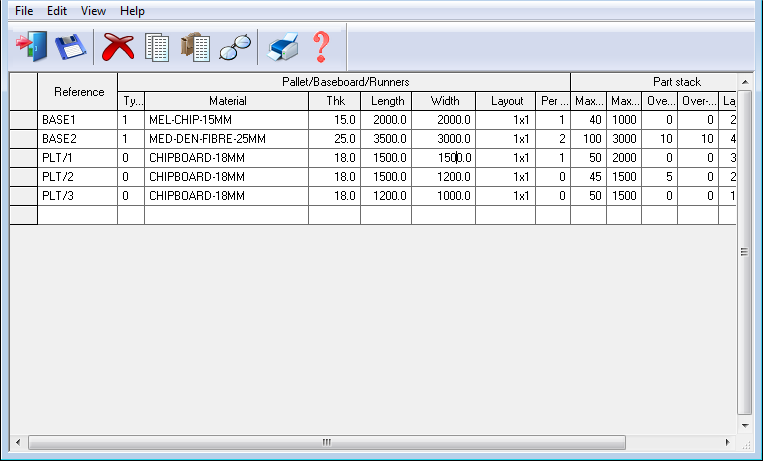Image resolution: width=763 pixels, height=461 pixels.
Task: Click the 3500.0 length cell
Action: click(386, 139)
